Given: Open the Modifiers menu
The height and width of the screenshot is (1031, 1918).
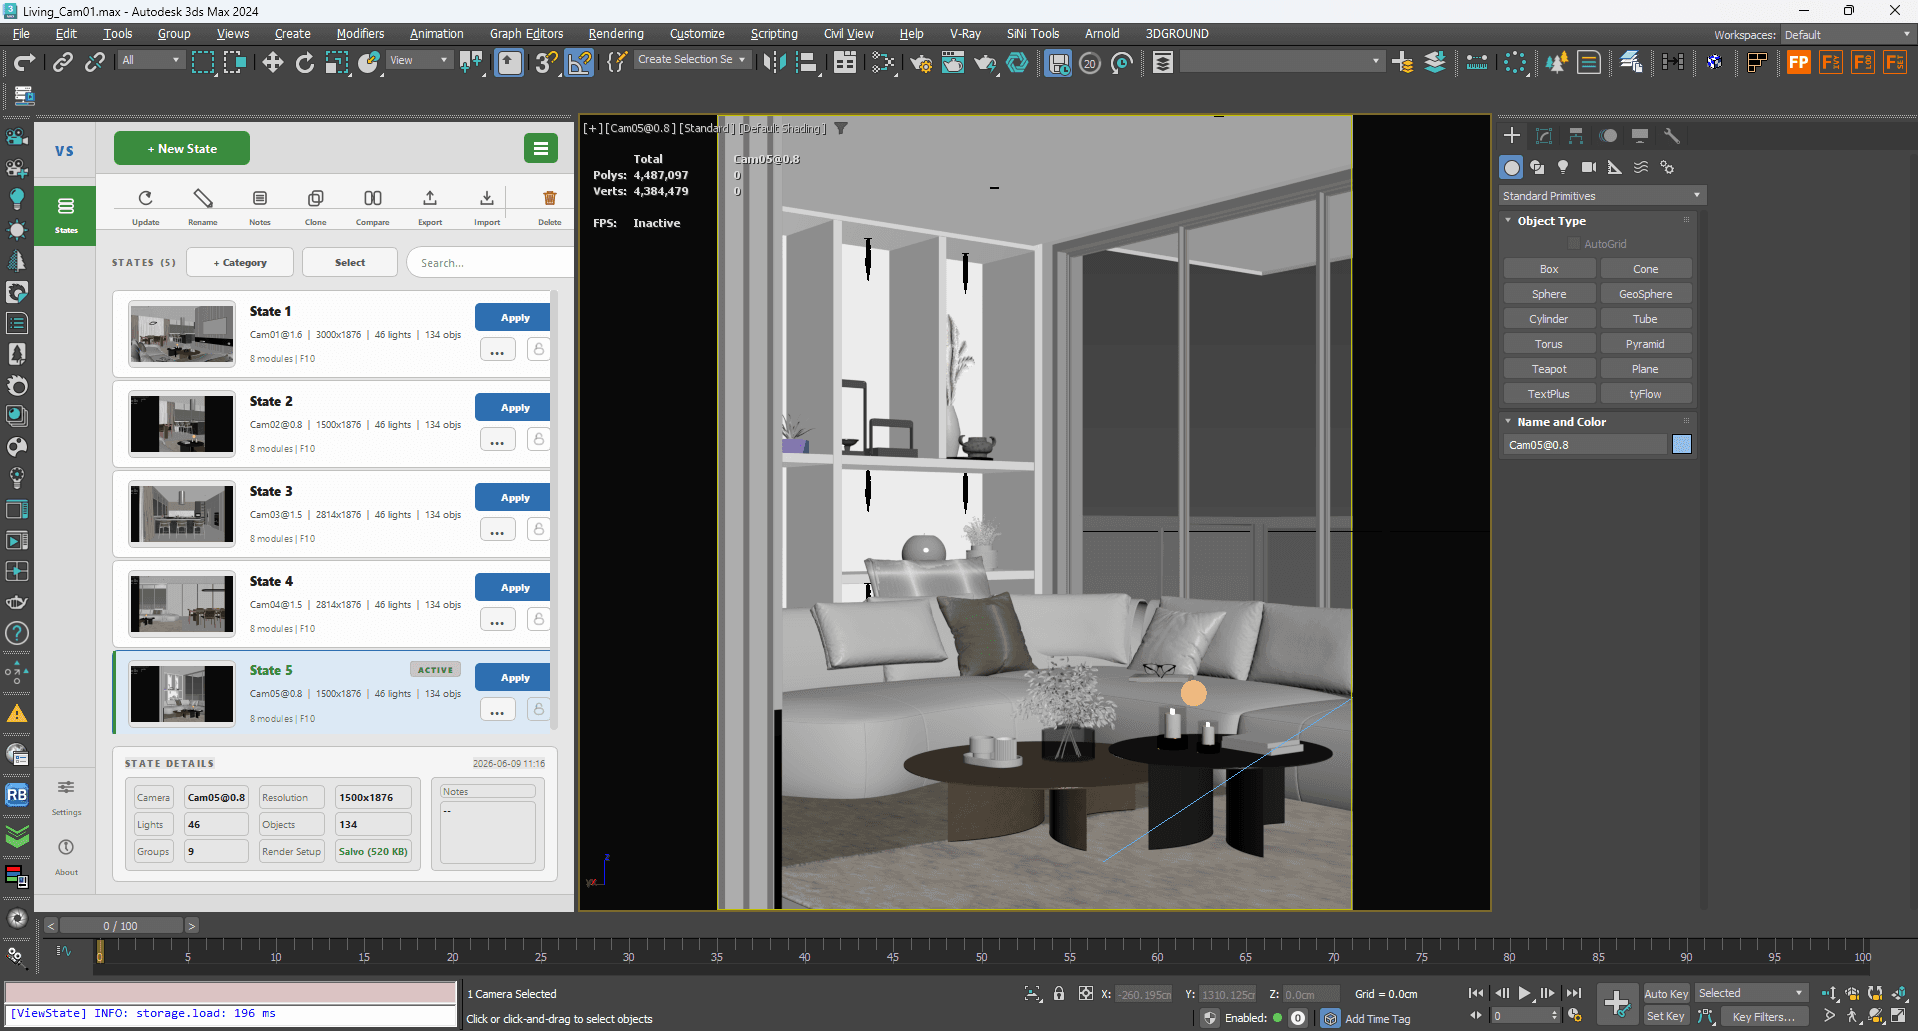Looking at the screenshot, I should coord(360,34).
